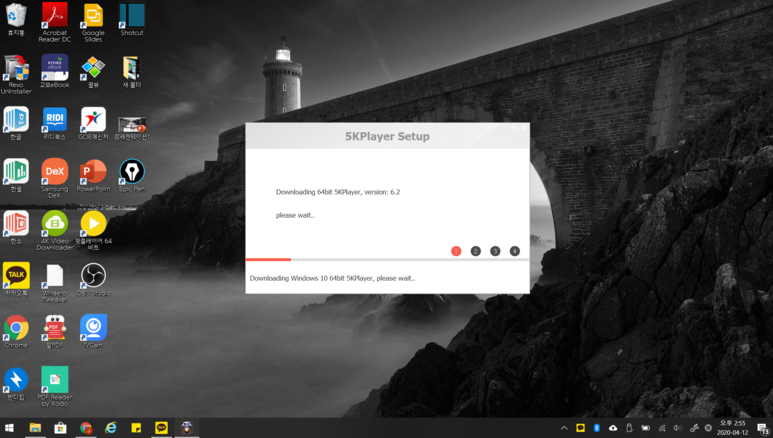Show hidden system tray icons

click(564, 428)
